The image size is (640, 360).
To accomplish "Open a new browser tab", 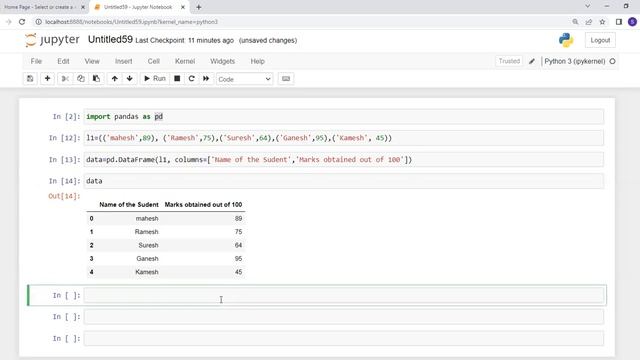I will click(x=199, y=7).
